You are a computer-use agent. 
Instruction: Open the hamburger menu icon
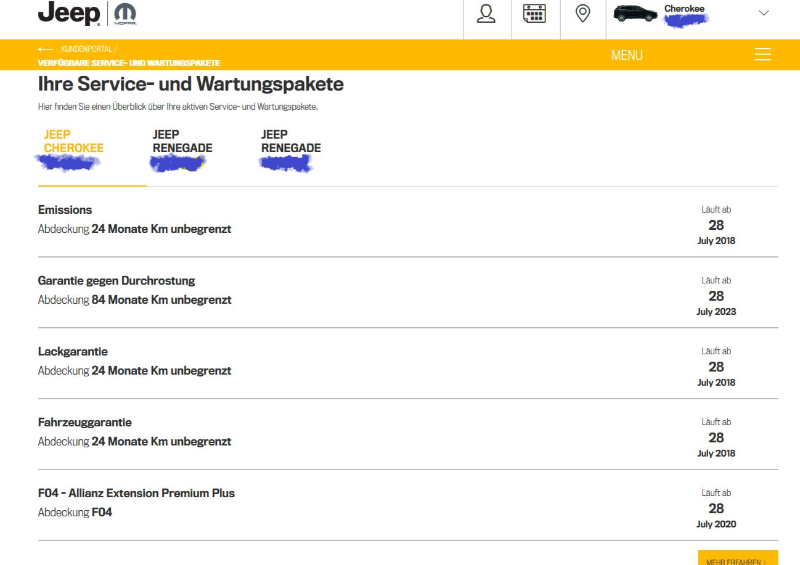pyautogui.click(x=763, y=55)
